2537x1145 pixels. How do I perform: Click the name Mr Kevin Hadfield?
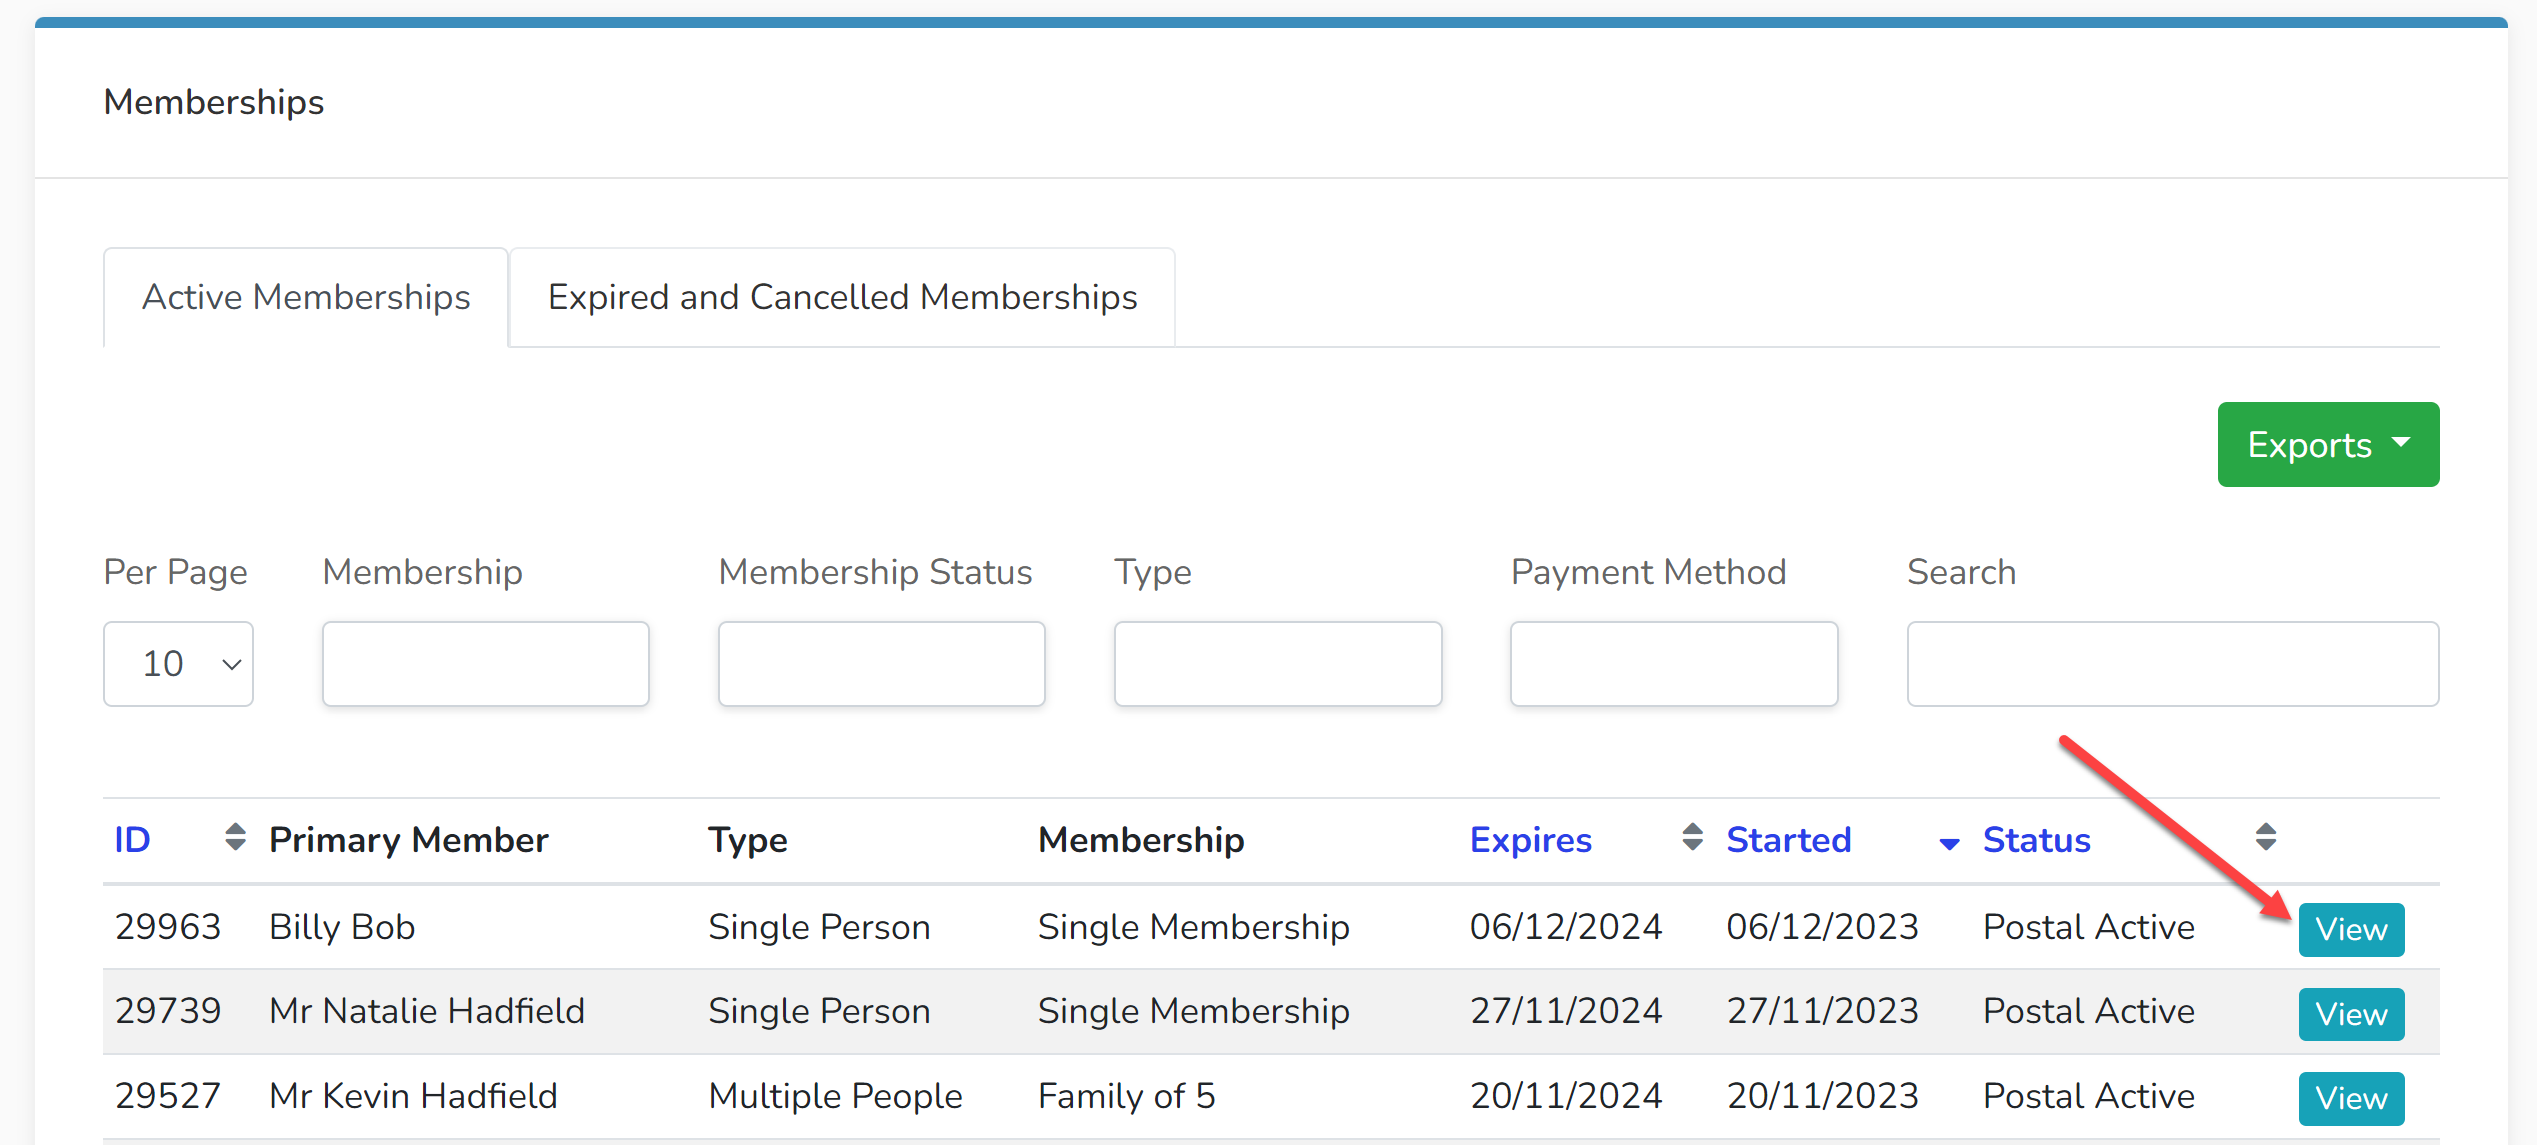pyautogui.click(x=413, y=1096)
